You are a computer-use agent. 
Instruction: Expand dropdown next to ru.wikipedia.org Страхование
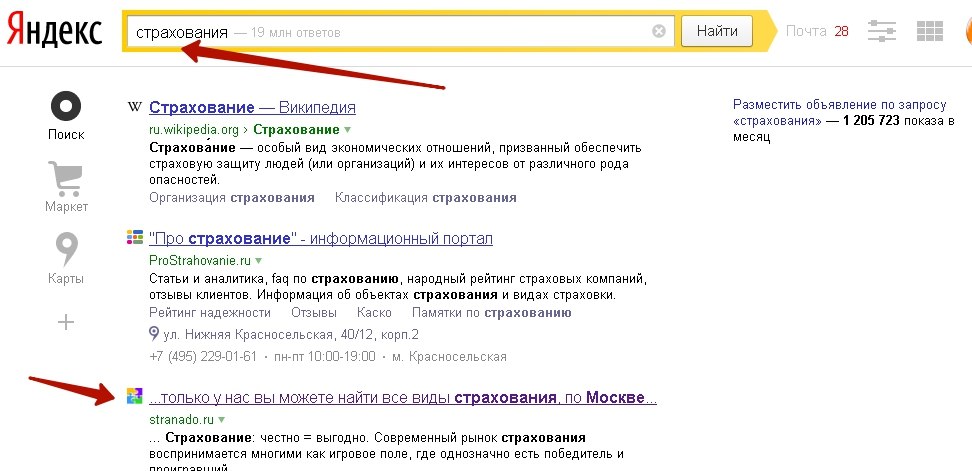coord(347,130)
